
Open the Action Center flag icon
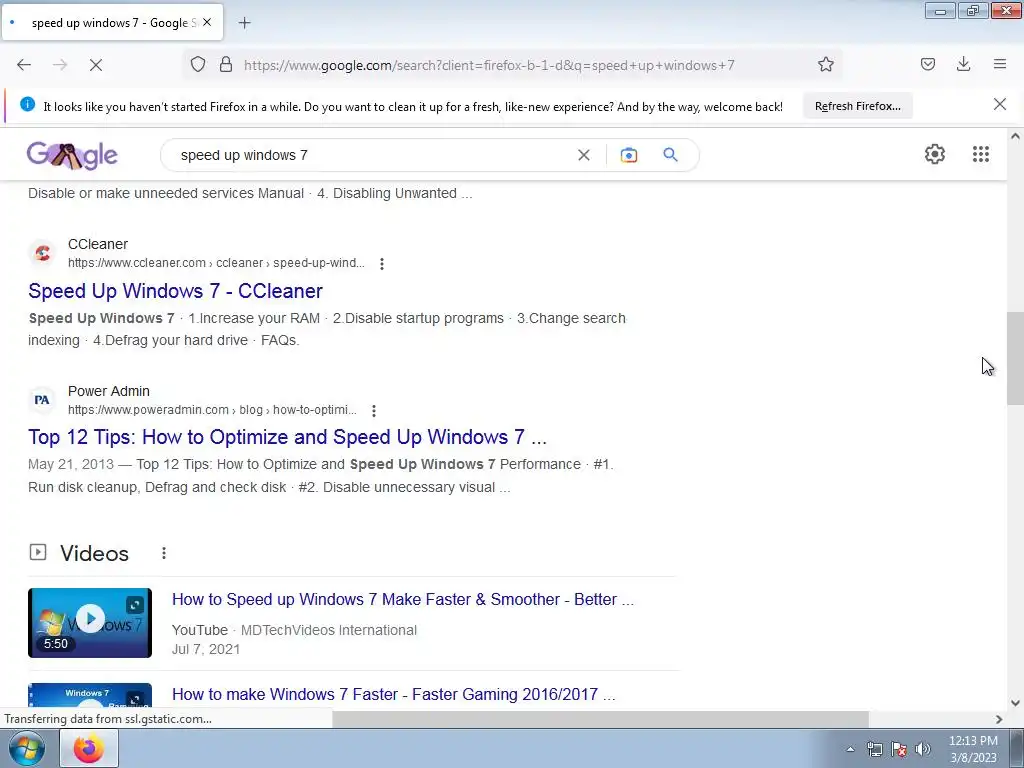click(x=899, y=749)
